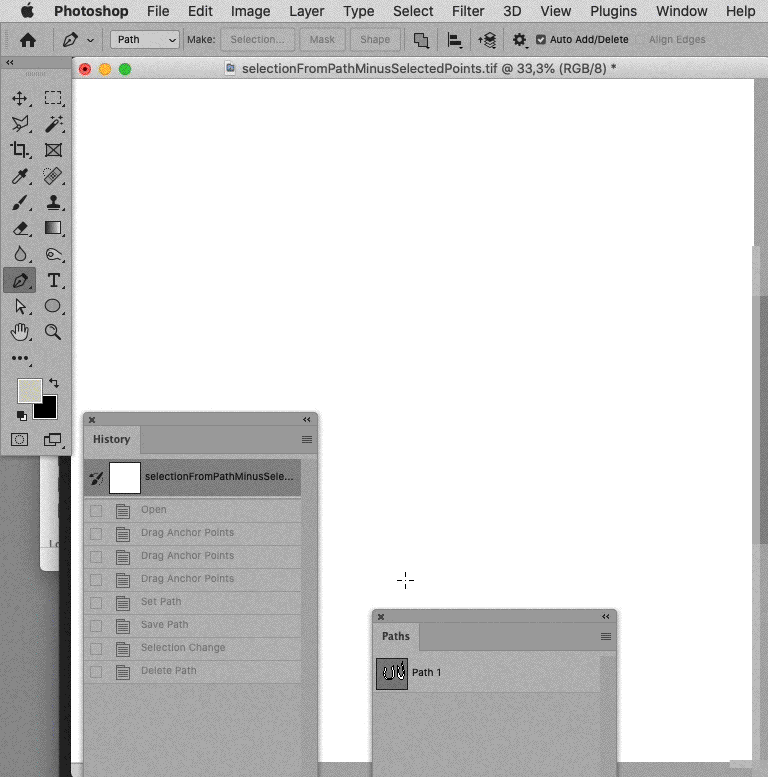The image size is (768, 777).
Task: Activate the Eraser tool
Action: (20, 228)
